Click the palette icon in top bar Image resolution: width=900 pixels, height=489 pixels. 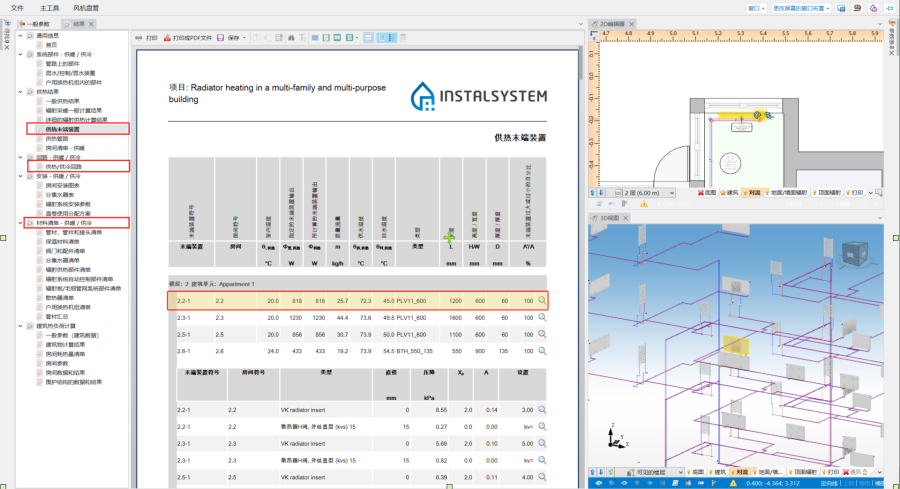click(x=858, y=8)
